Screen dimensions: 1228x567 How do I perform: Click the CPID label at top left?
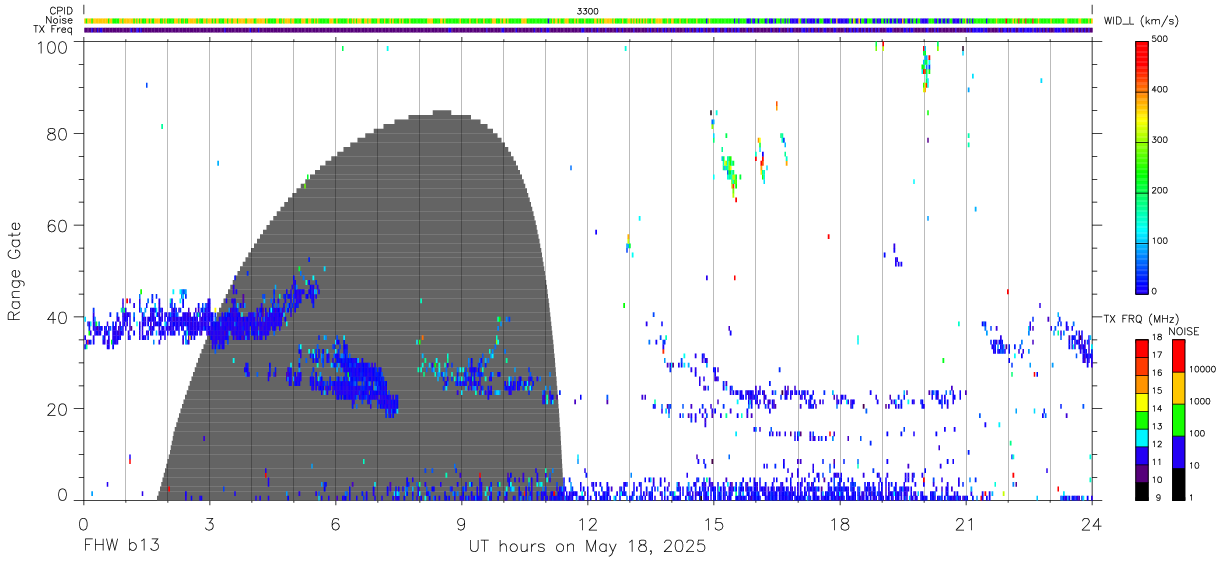pyautogui.click(x=60, y=11)
